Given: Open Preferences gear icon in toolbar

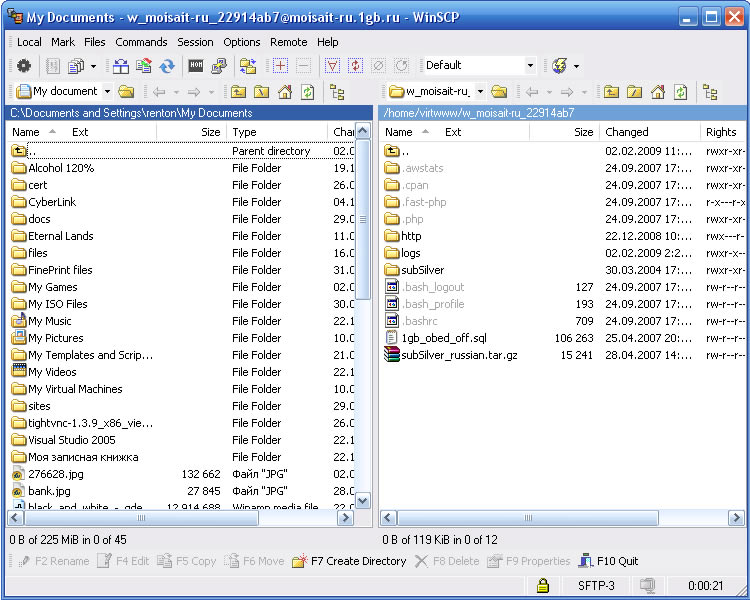Looking at the screenshot, I should (24, 66).
